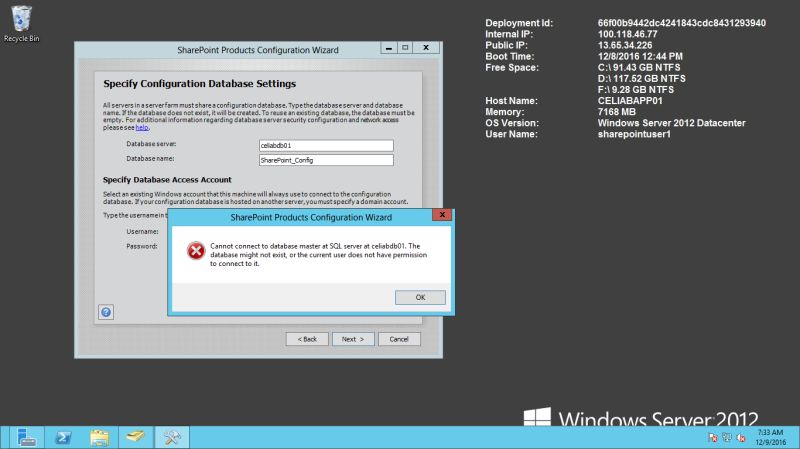Maximize the Configuration Wizard window
This screenshot has width=800, height=449.
(405, 48)
